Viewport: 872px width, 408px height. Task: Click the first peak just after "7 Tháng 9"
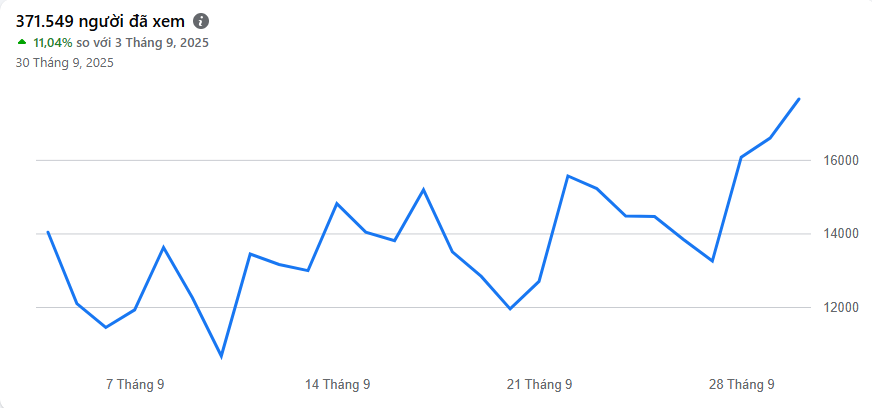(163, 247)
